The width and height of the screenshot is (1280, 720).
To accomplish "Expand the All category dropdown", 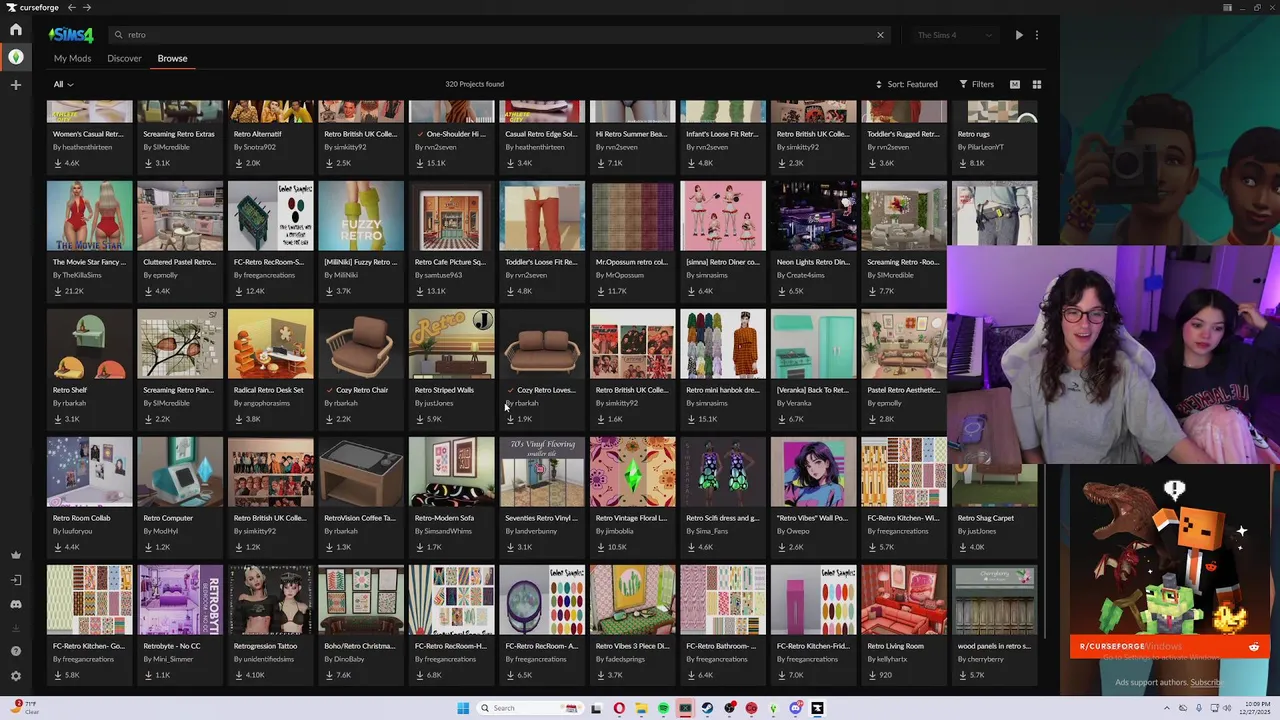I will [63, 84].
